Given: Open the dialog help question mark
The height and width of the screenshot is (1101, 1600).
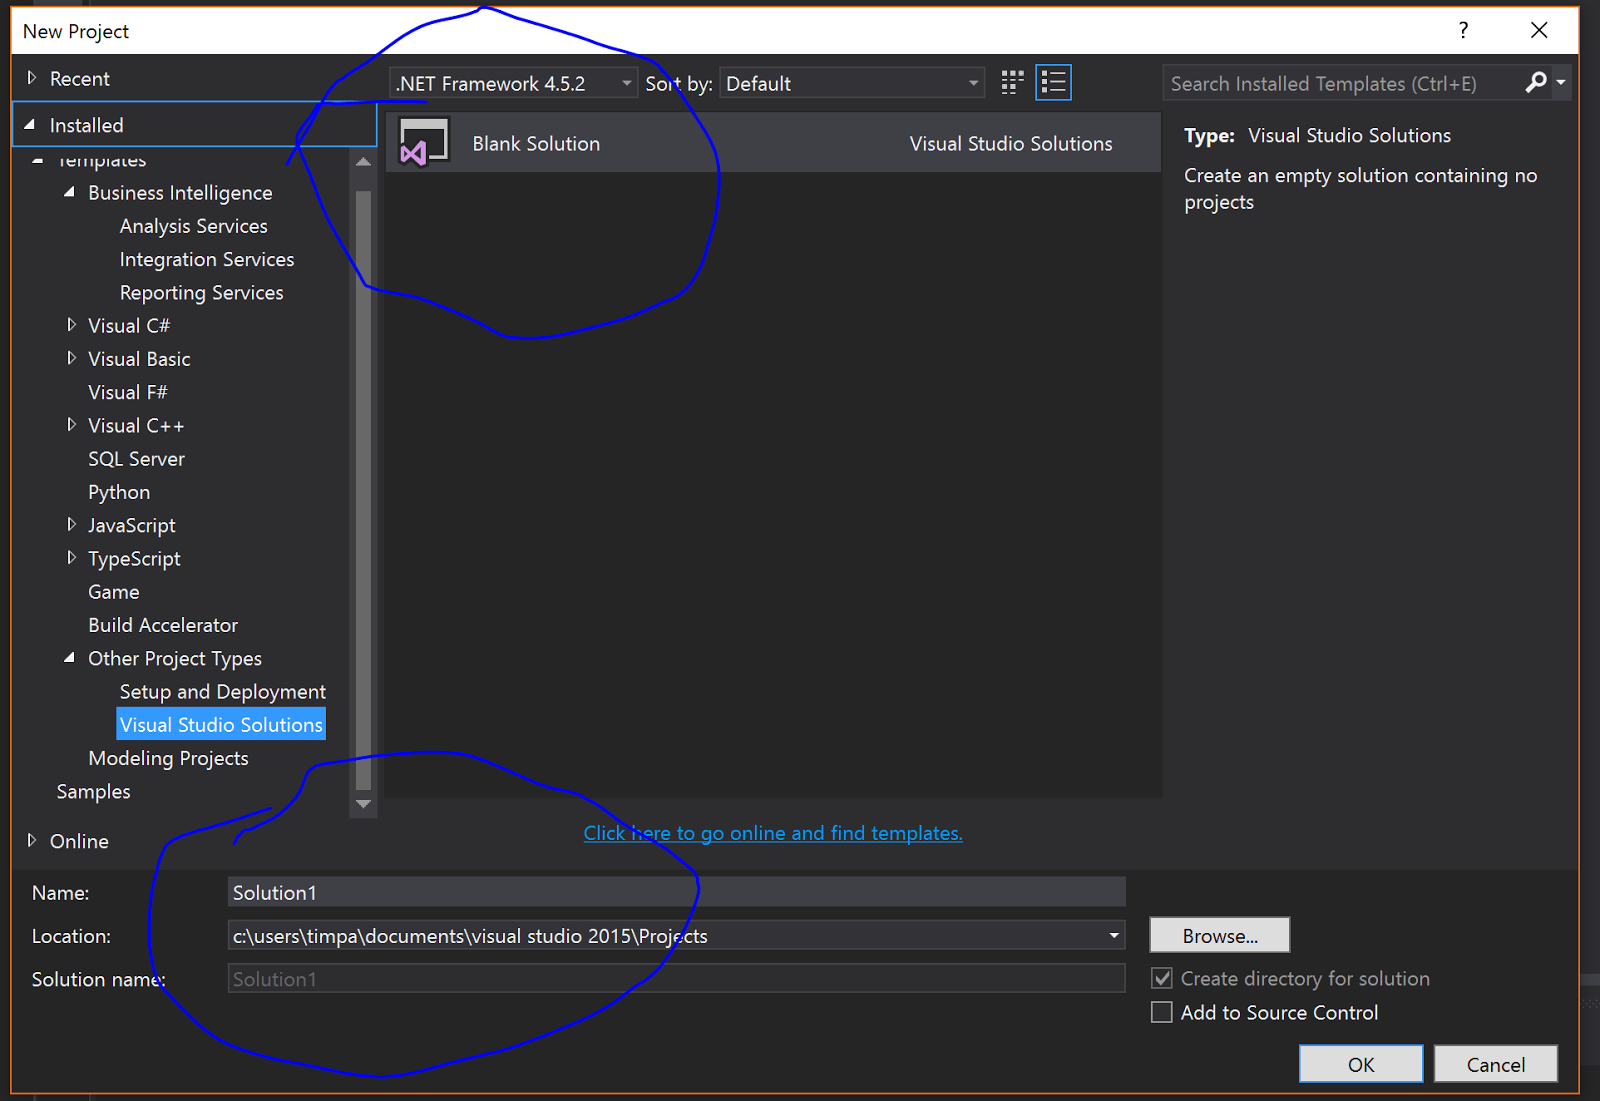Looking at the screenshot, I should pyautogui.click(x=1463, y=30).
